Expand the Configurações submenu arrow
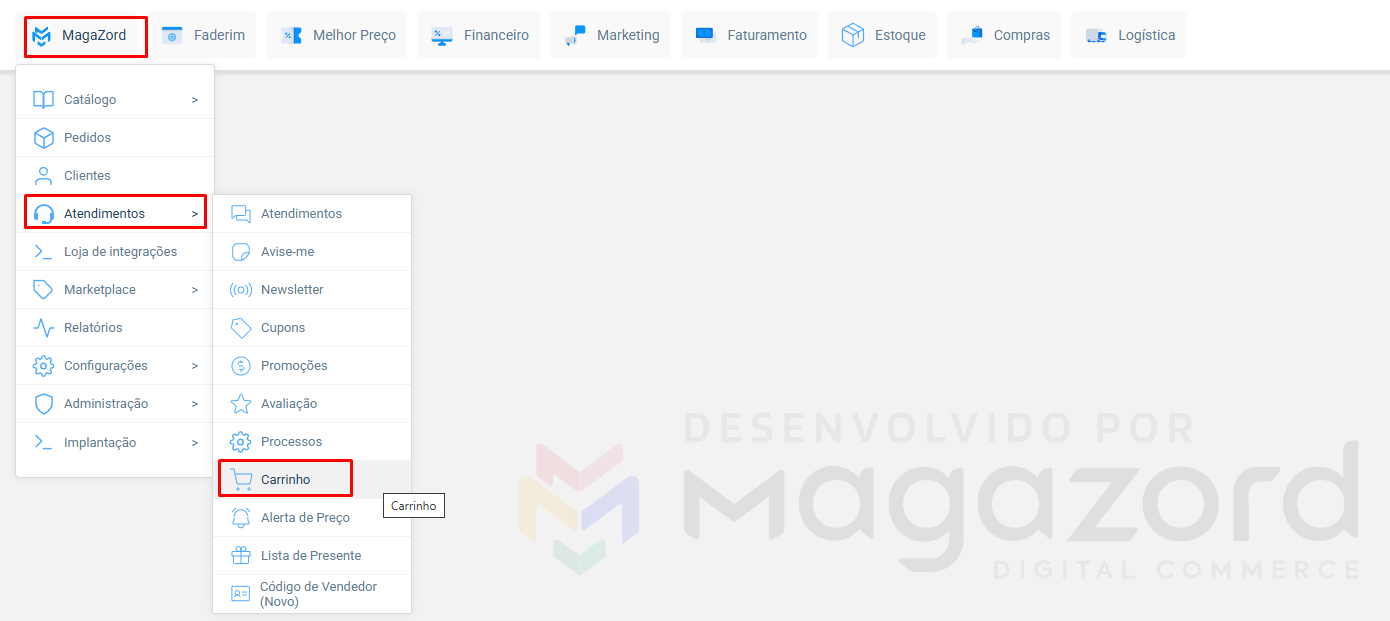 (195, 366)
